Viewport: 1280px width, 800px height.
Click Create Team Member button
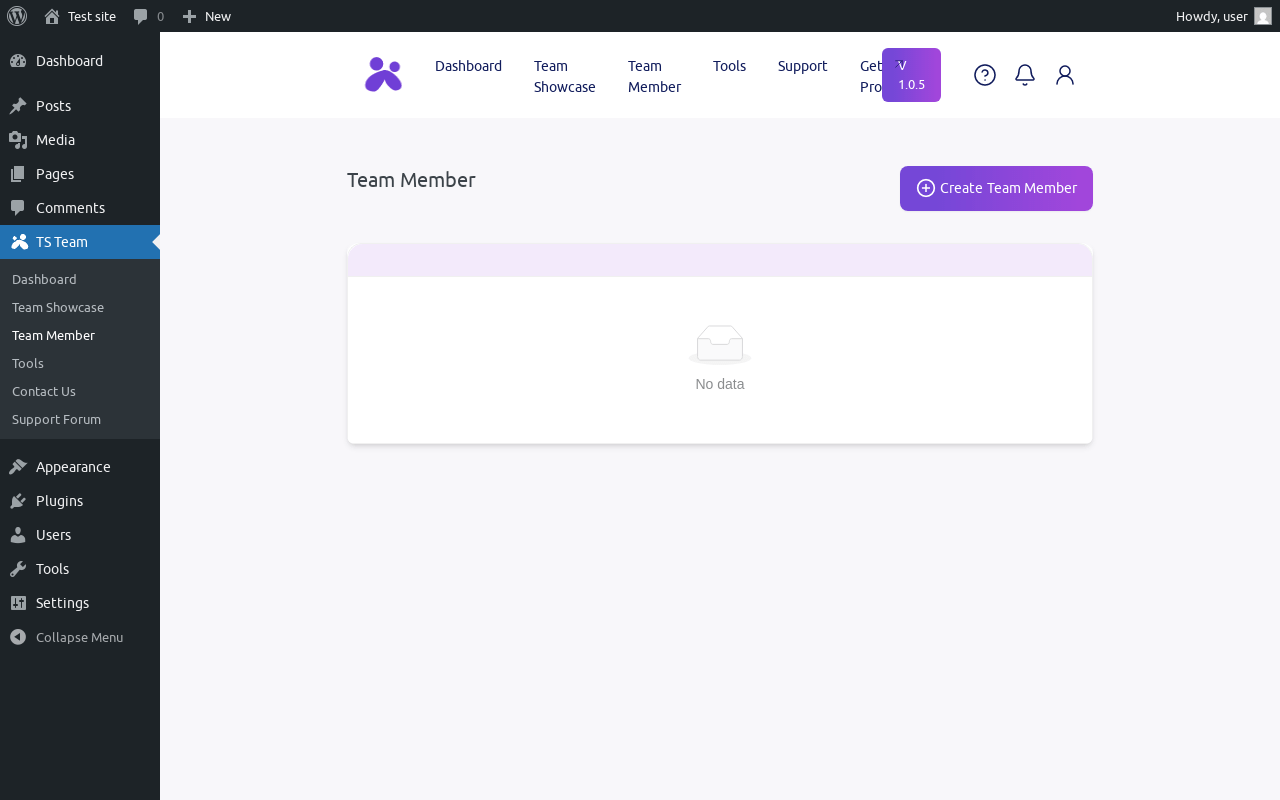point(996,188)
